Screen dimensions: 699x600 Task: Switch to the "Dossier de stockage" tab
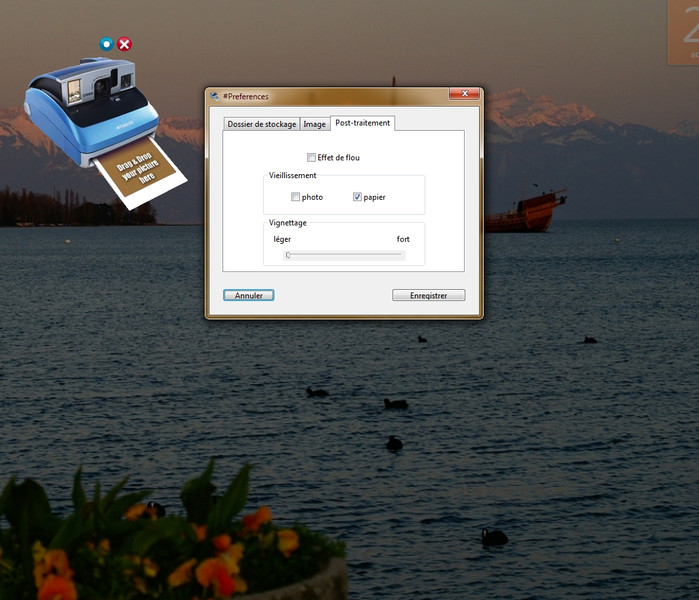pyautogui.click(x=261, y=124)
